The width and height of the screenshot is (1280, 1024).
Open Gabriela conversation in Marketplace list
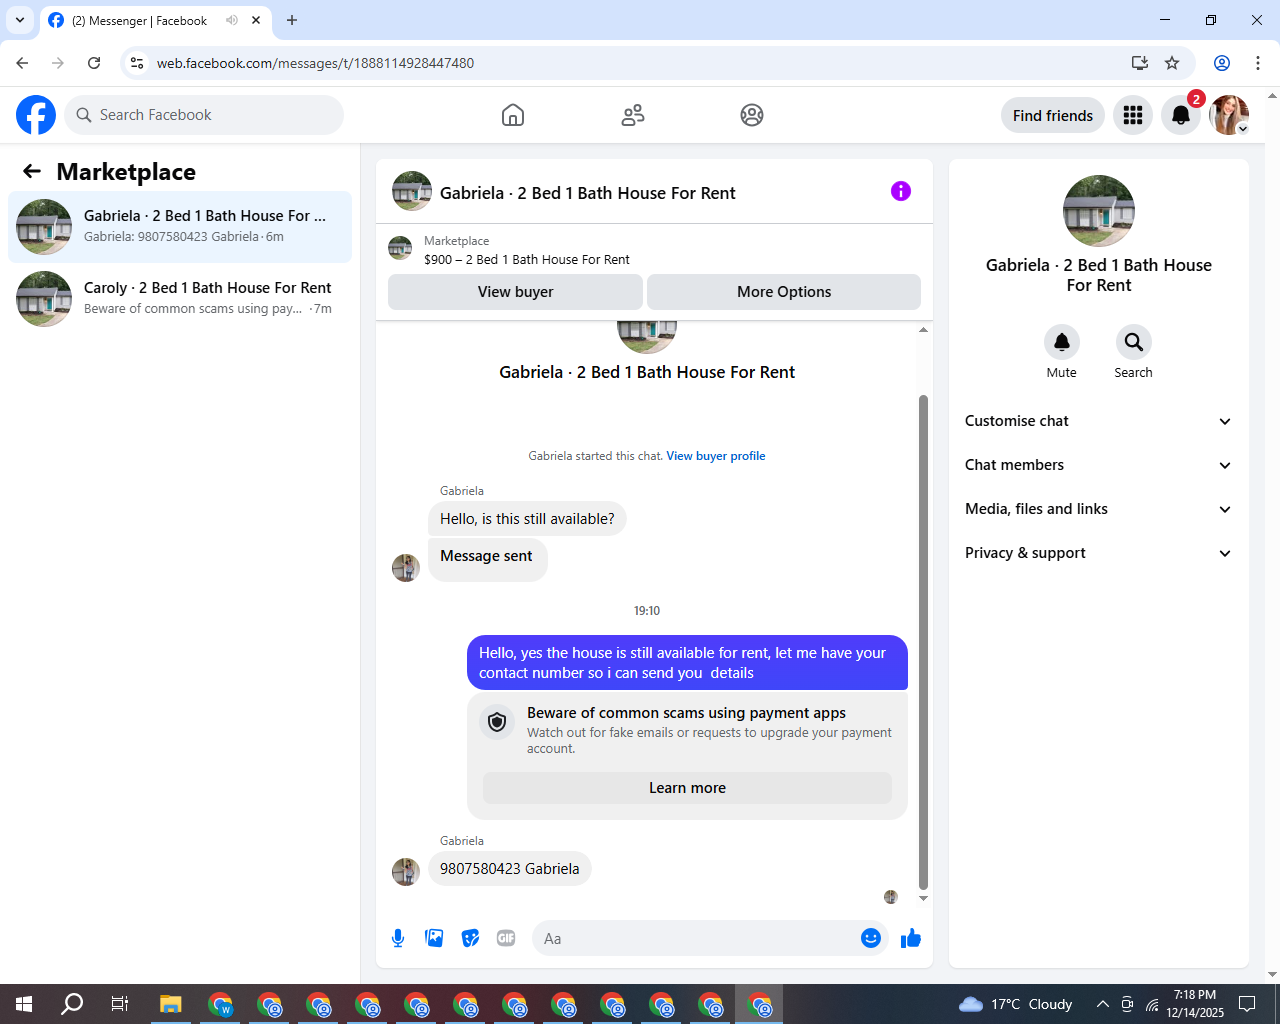tap(180, 227)
